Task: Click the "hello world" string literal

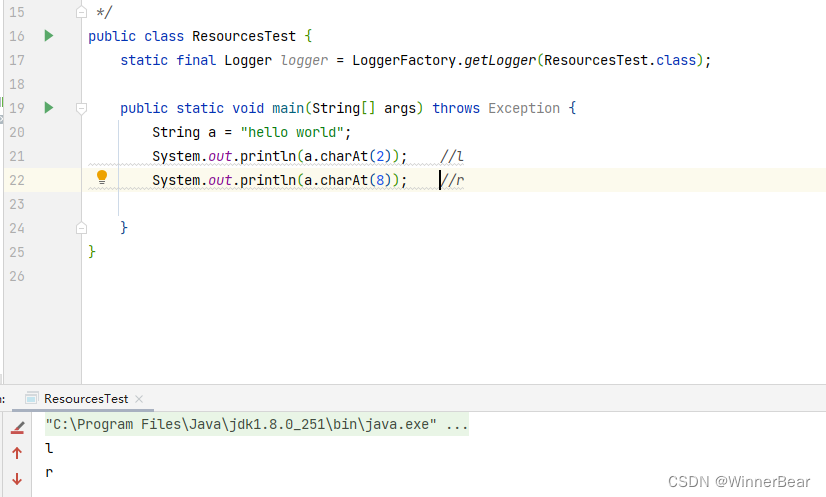Action: pos(292,132)
